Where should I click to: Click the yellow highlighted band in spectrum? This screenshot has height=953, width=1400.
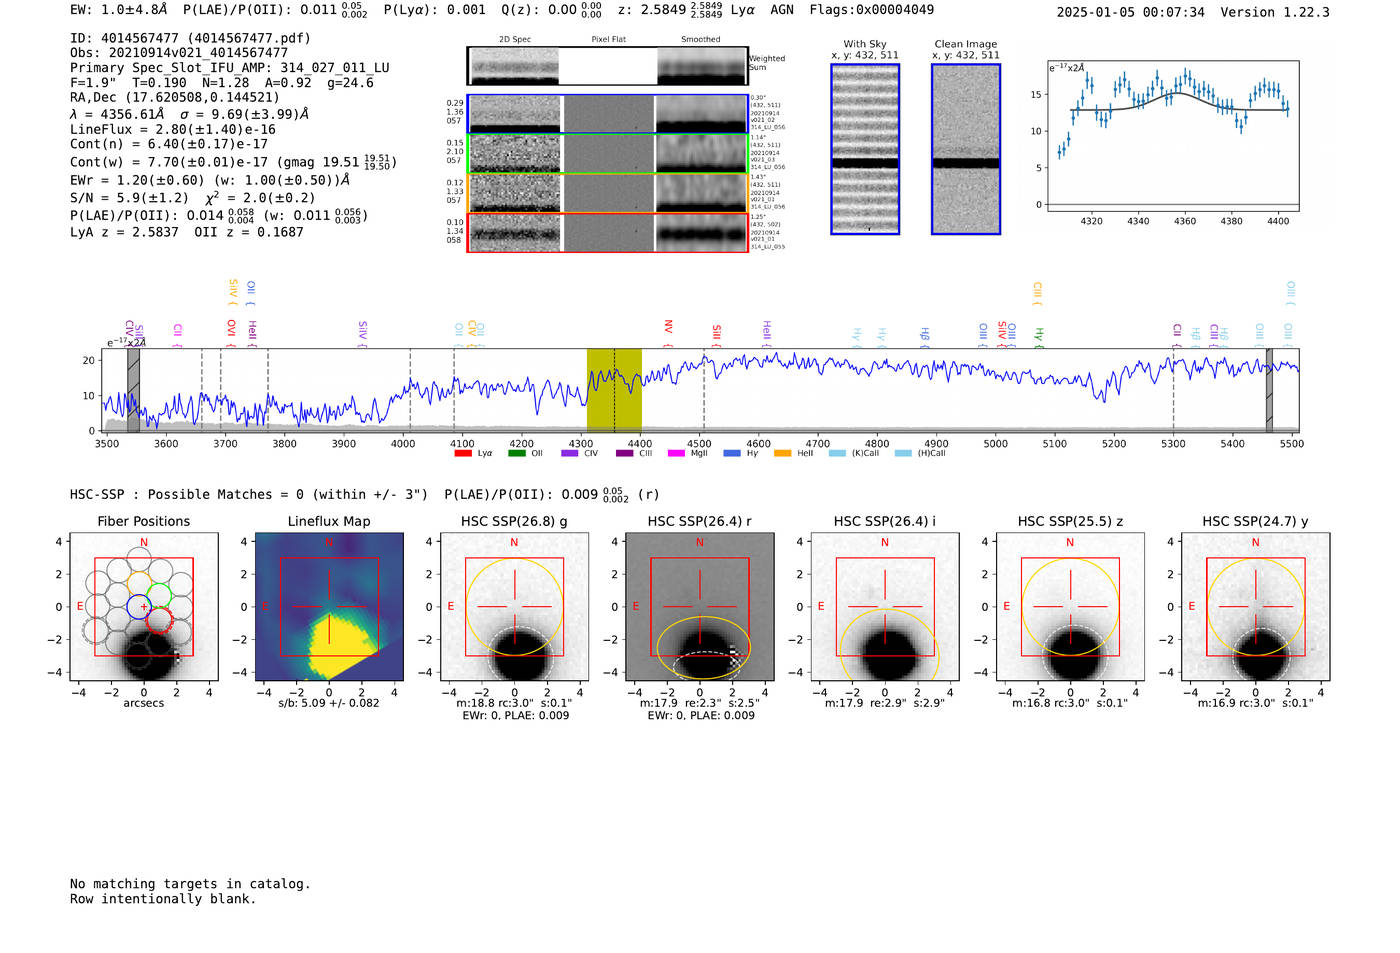pos(614,389)
